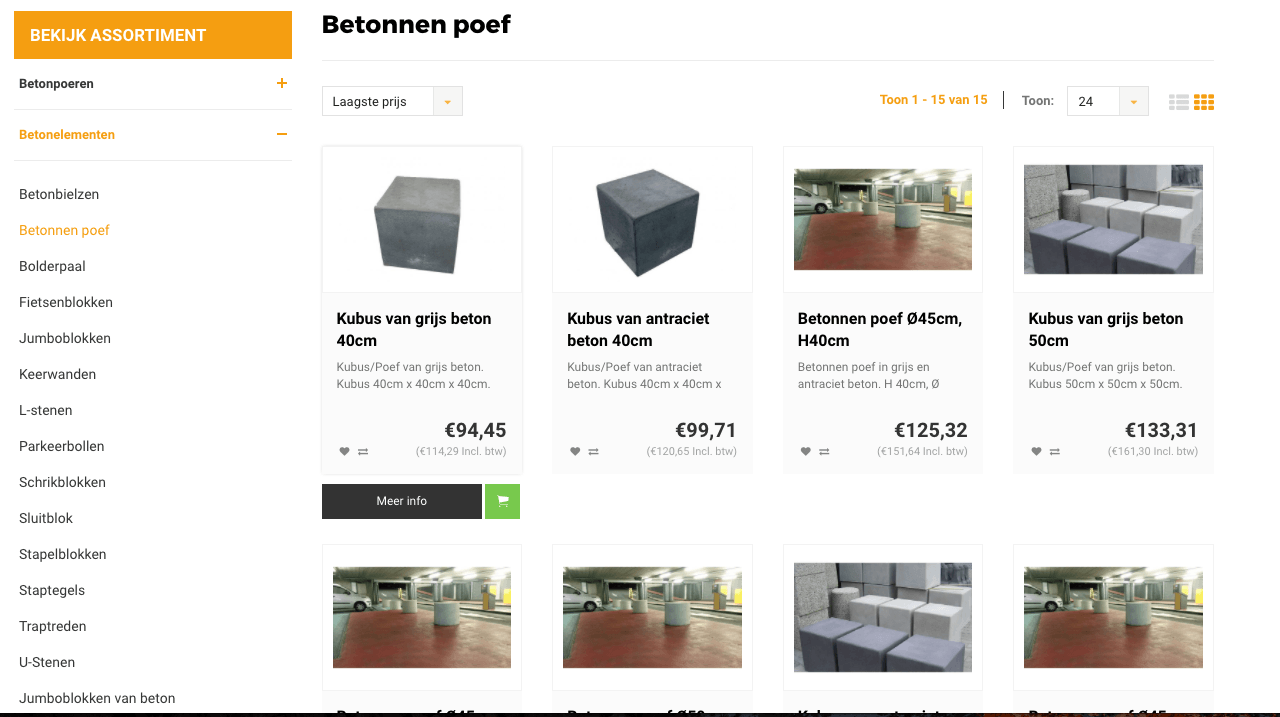Expand the Betonpoeren category

[x=282, y=84]
